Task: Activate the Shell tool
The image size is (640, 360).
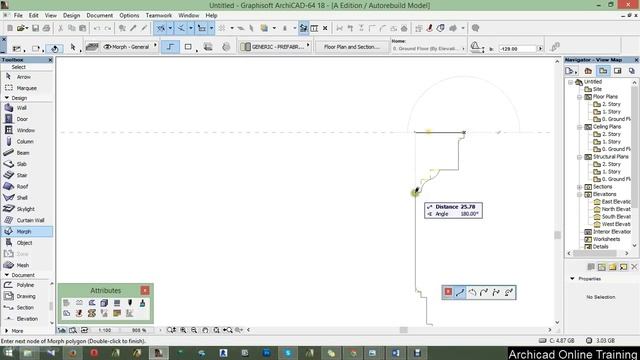Action: click(x=27, y=198)
